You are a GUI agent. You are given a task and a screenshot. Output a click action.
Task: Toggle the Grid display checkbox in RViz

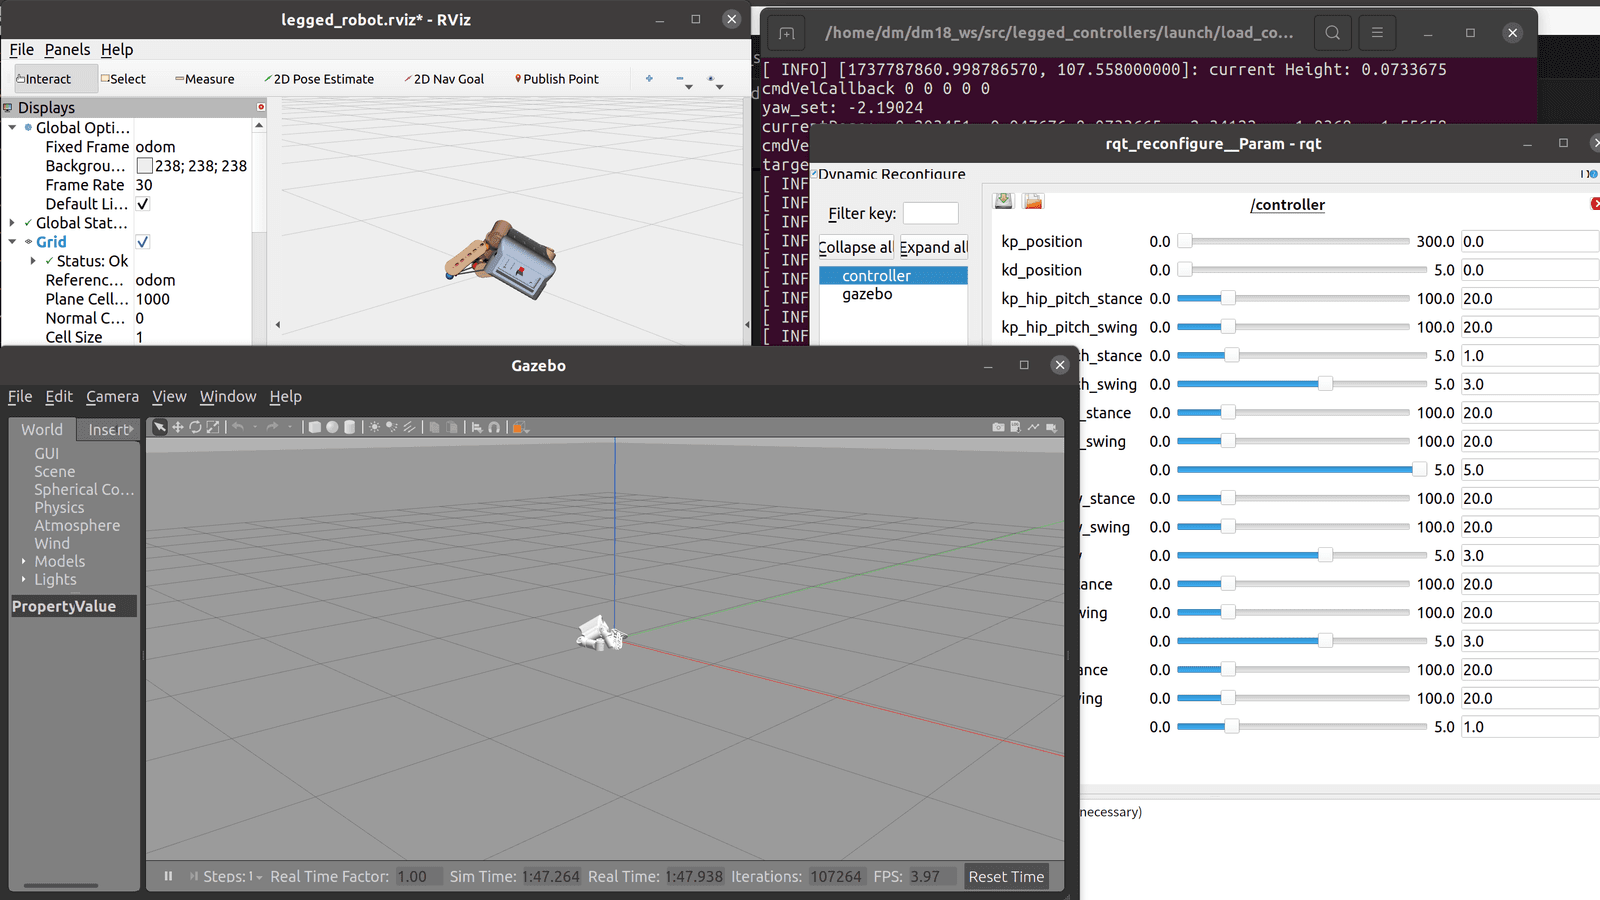[143, 242]
